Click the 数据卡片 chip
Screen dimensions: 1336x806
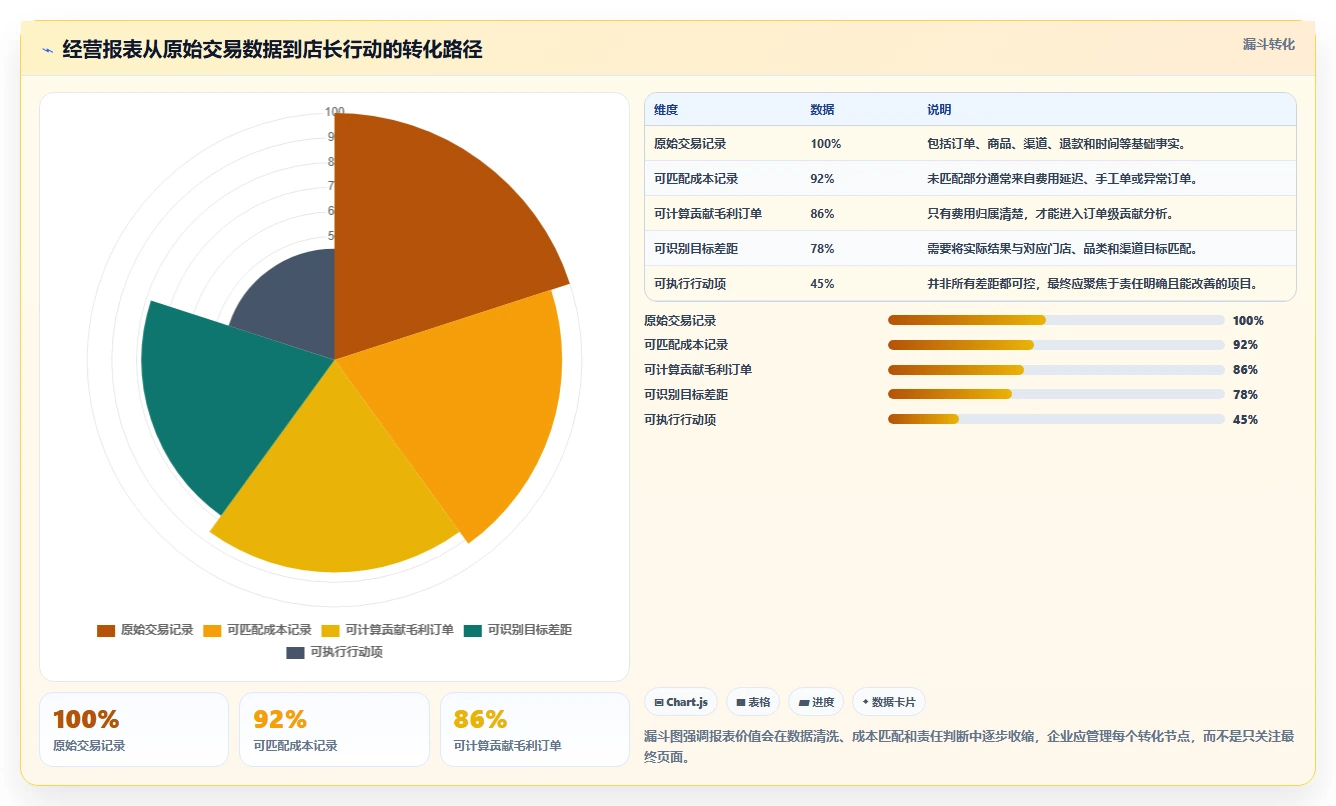pos(889,702)
